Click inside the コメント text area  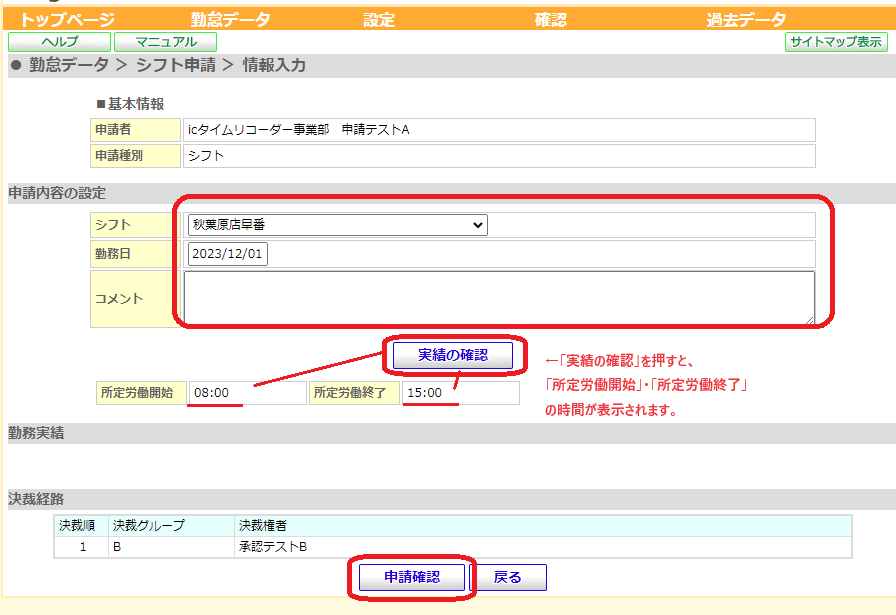[499, 298]
